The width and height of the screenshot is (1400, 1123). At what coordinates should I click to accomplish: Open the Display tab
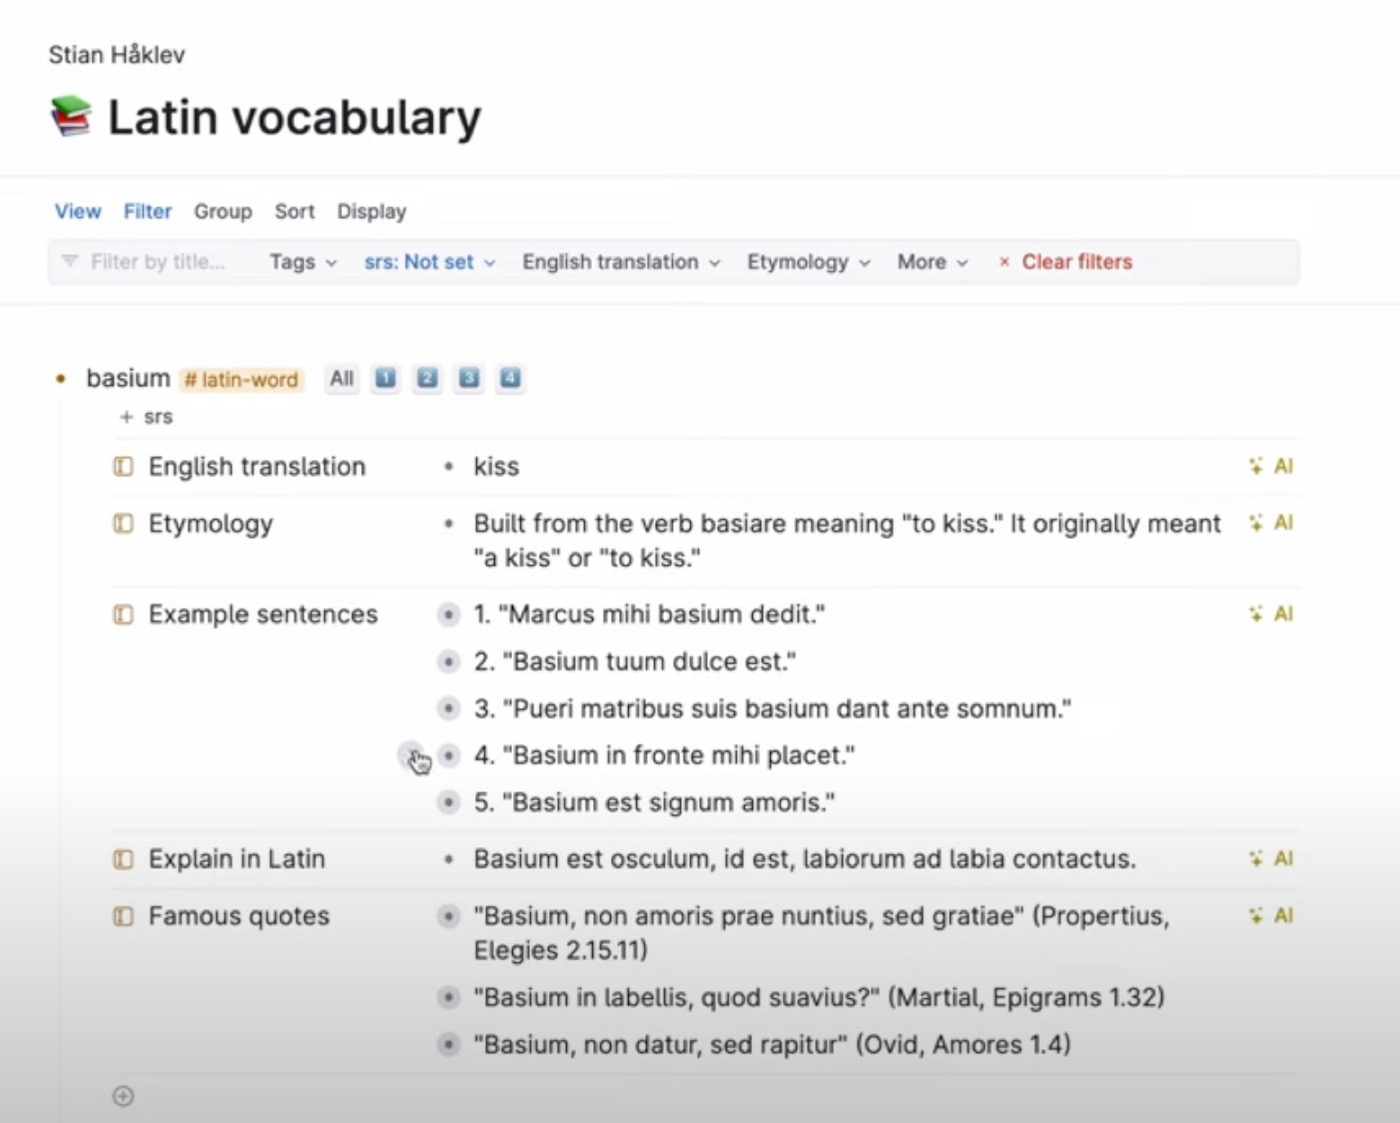pyautogui.click(x=372, y=212)
